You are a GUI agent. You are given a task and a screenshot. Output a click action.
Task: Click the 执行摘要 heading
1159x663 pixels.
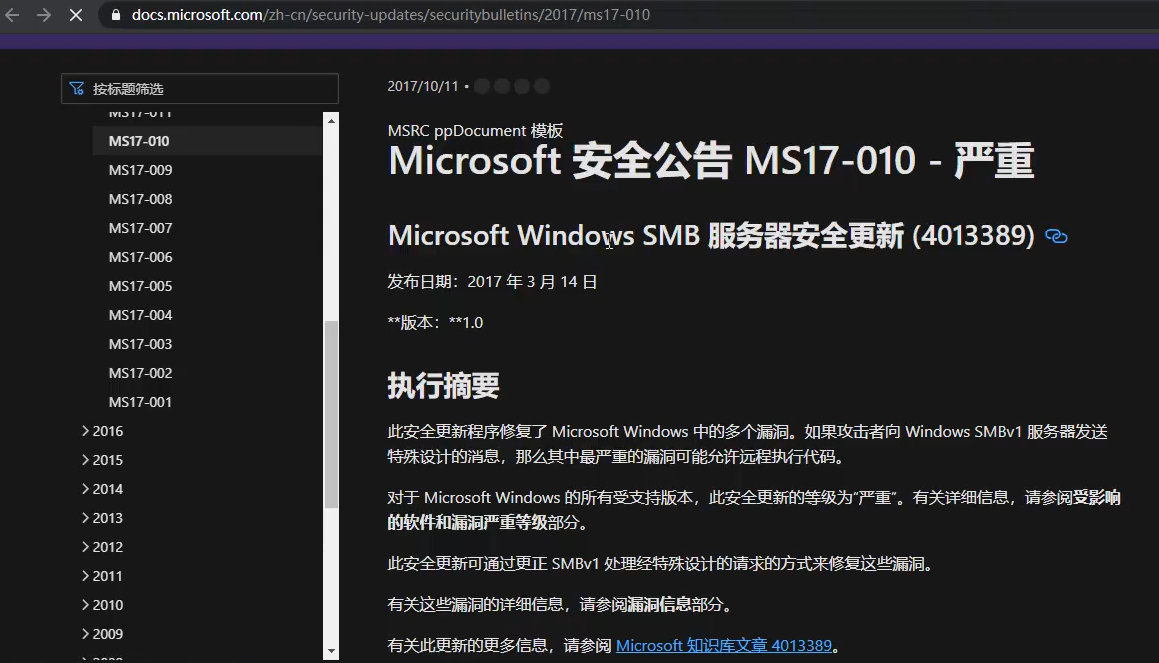(x=443, y=386)
